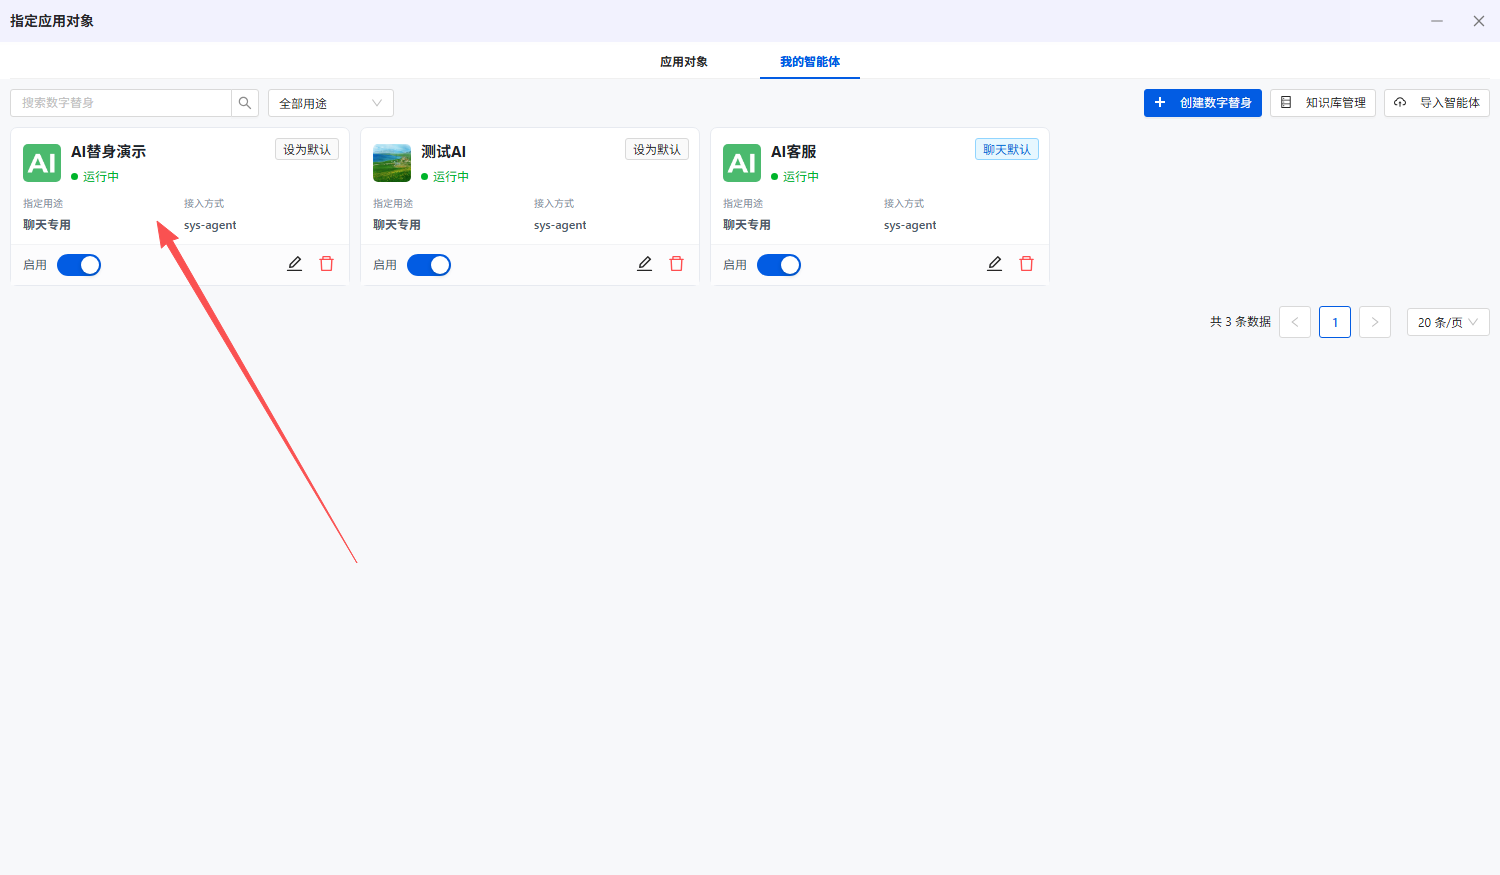The width and height of the screenshot is (1500, 875).
Task: Click the 聊天默认 tag on AI客服
Action: click(1007, 149)
